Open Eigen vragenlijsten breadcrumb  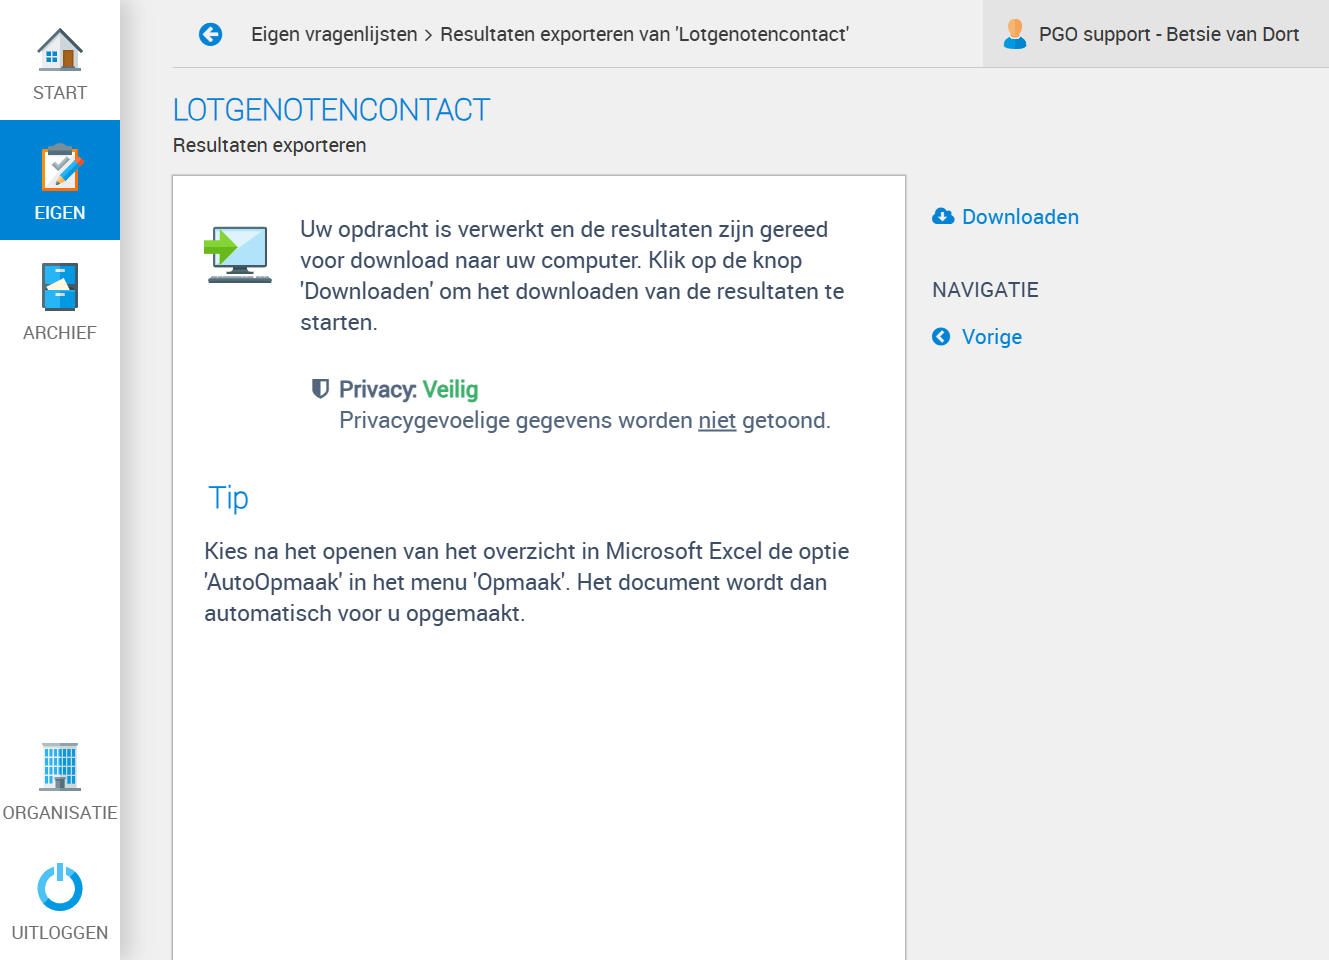pos(334,34)
